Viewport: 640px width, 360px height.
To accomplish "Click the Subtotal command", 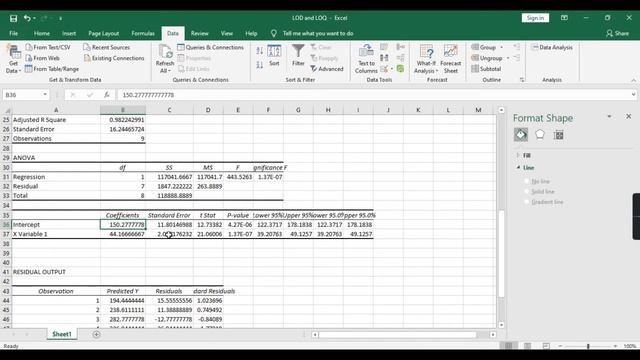I will [x=486, y=69].
